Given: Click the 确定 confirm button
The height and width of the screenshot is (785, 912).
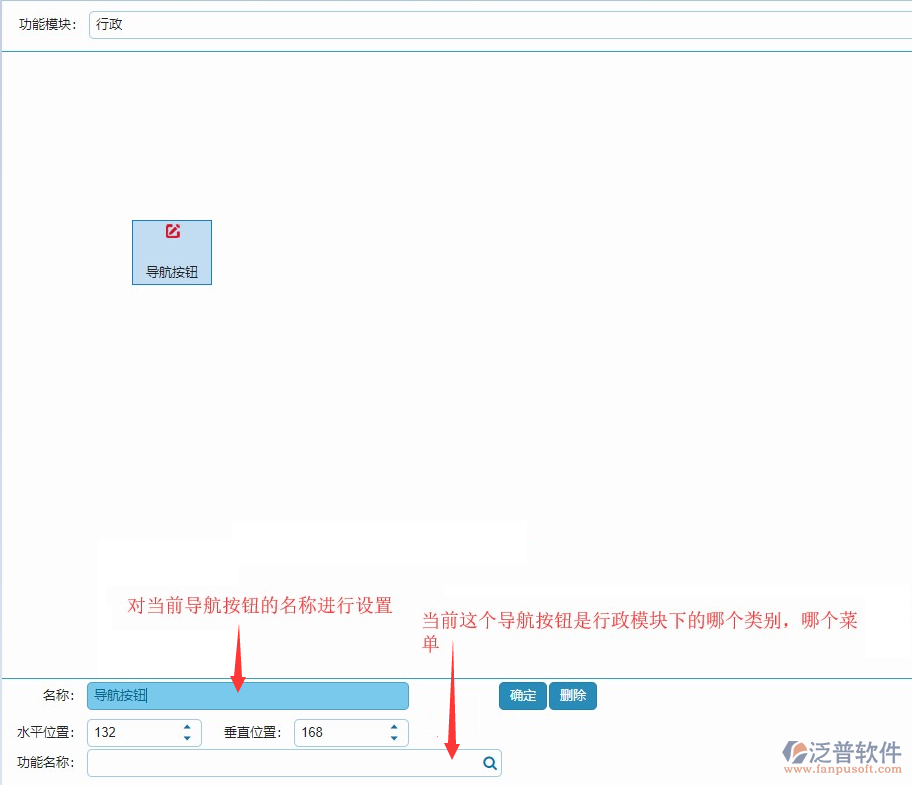Looking at the screenshot, I should point(522,696).
